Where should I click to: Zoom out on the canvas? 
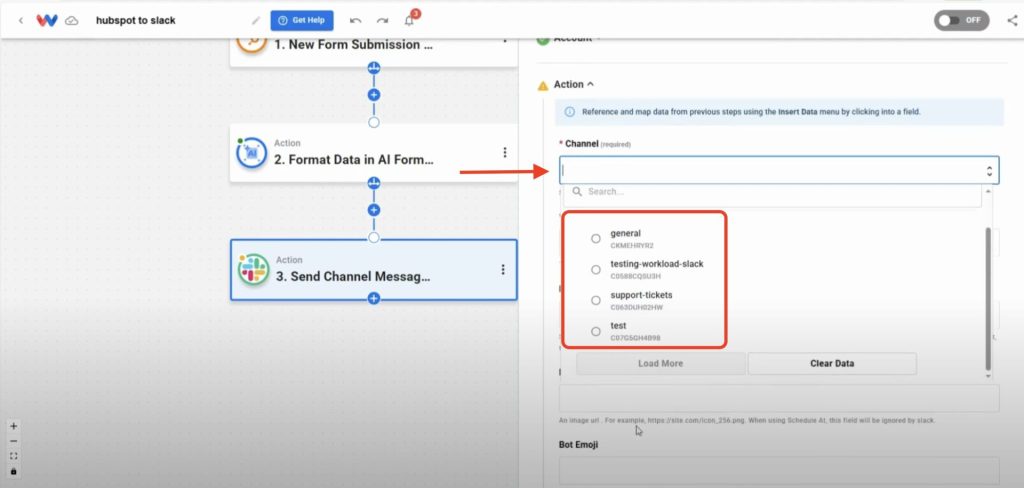14,441
